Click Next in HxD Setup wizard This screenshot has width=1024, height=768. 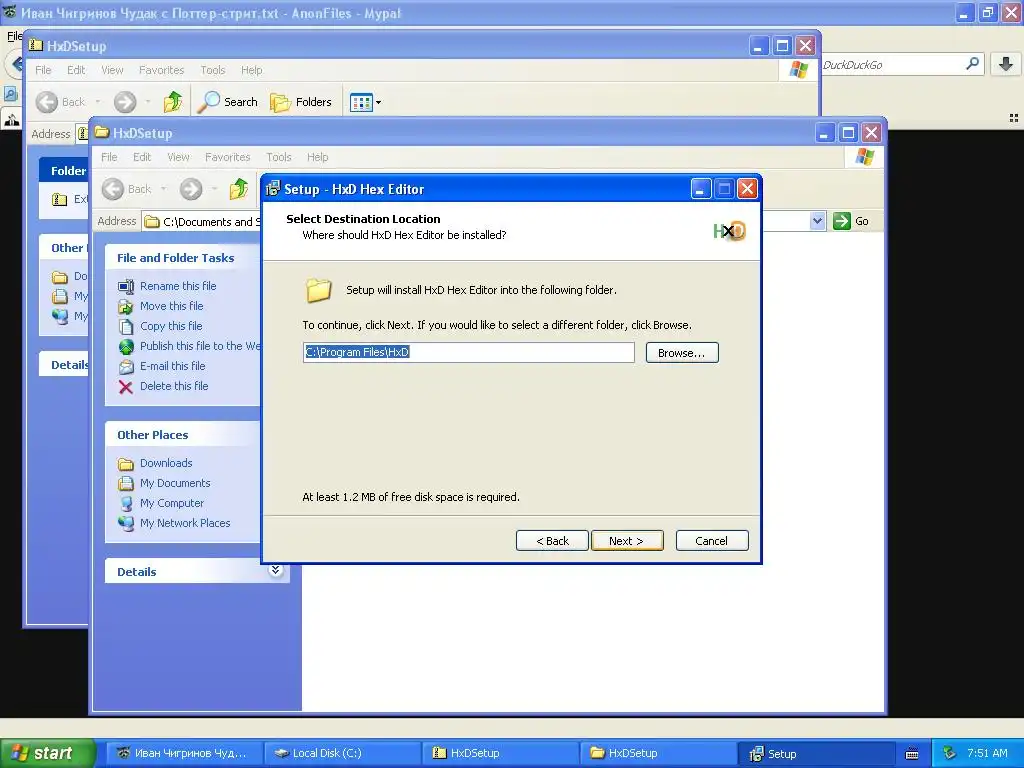(627, 541)
